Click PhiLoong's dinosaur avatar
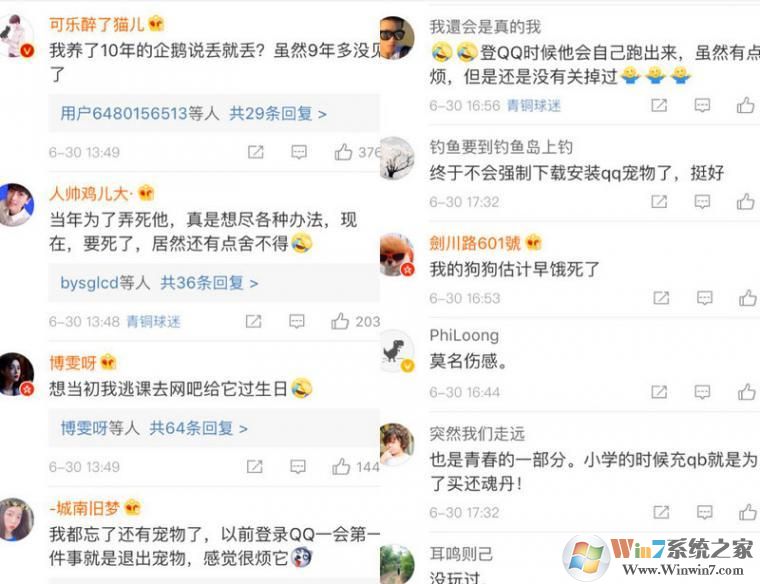Image resolution: width=760 pixels, height=584 pixels. coord(397,351)
